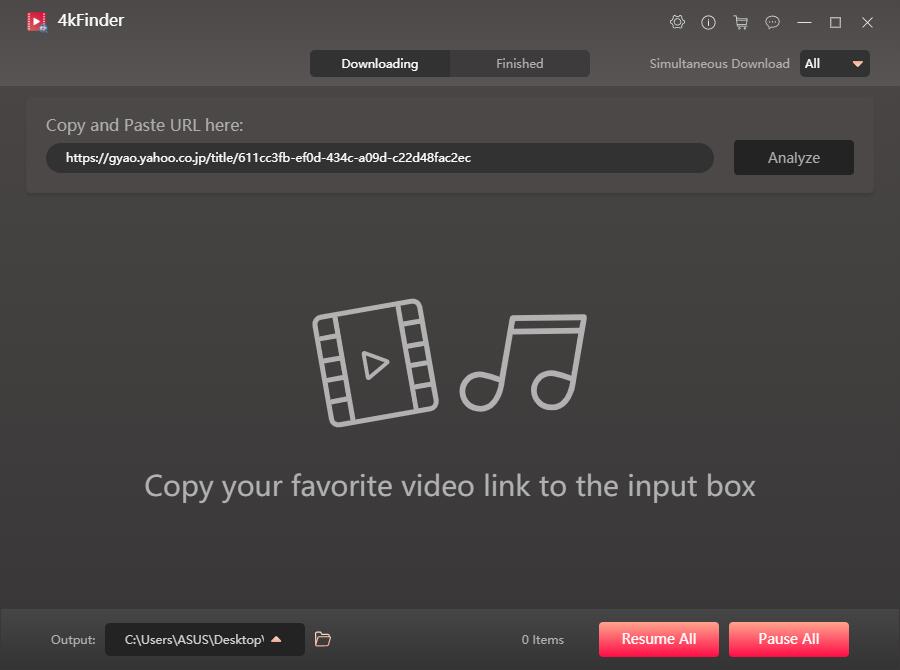The width and height of the screenshot is (900, 670).
Task: Select the URL input field
Action: coord(378,157)
